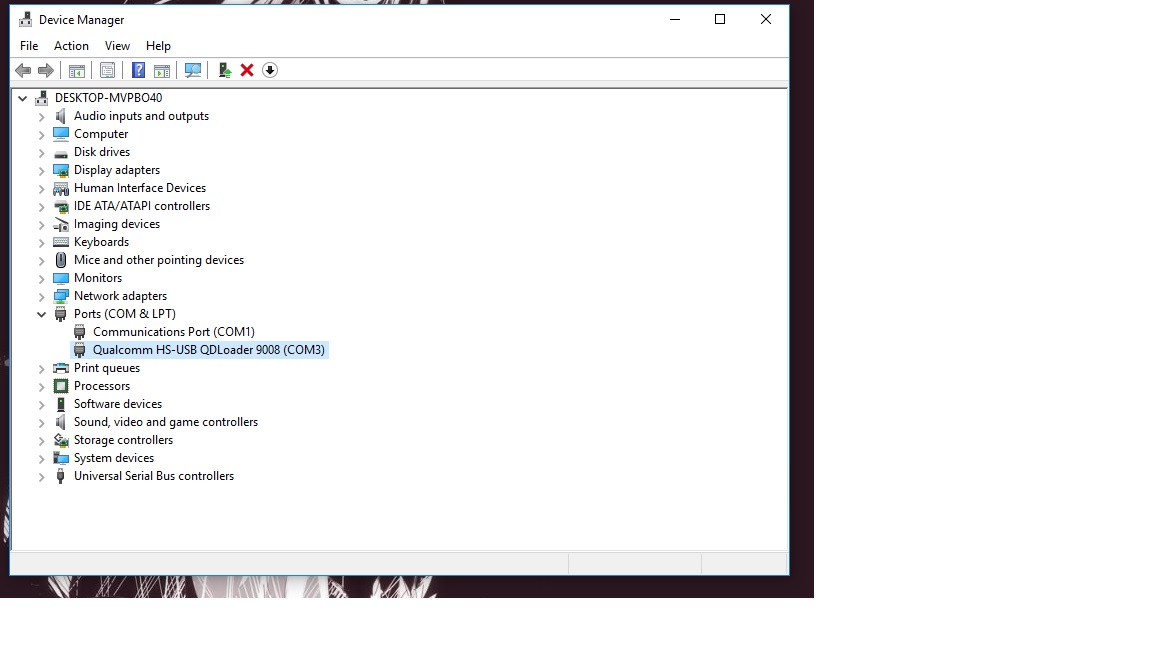This screenshot has height=648, width=1152.
Task: Collapse the Ports (COM & LPT) category
Action: click(x=42, y=314)
